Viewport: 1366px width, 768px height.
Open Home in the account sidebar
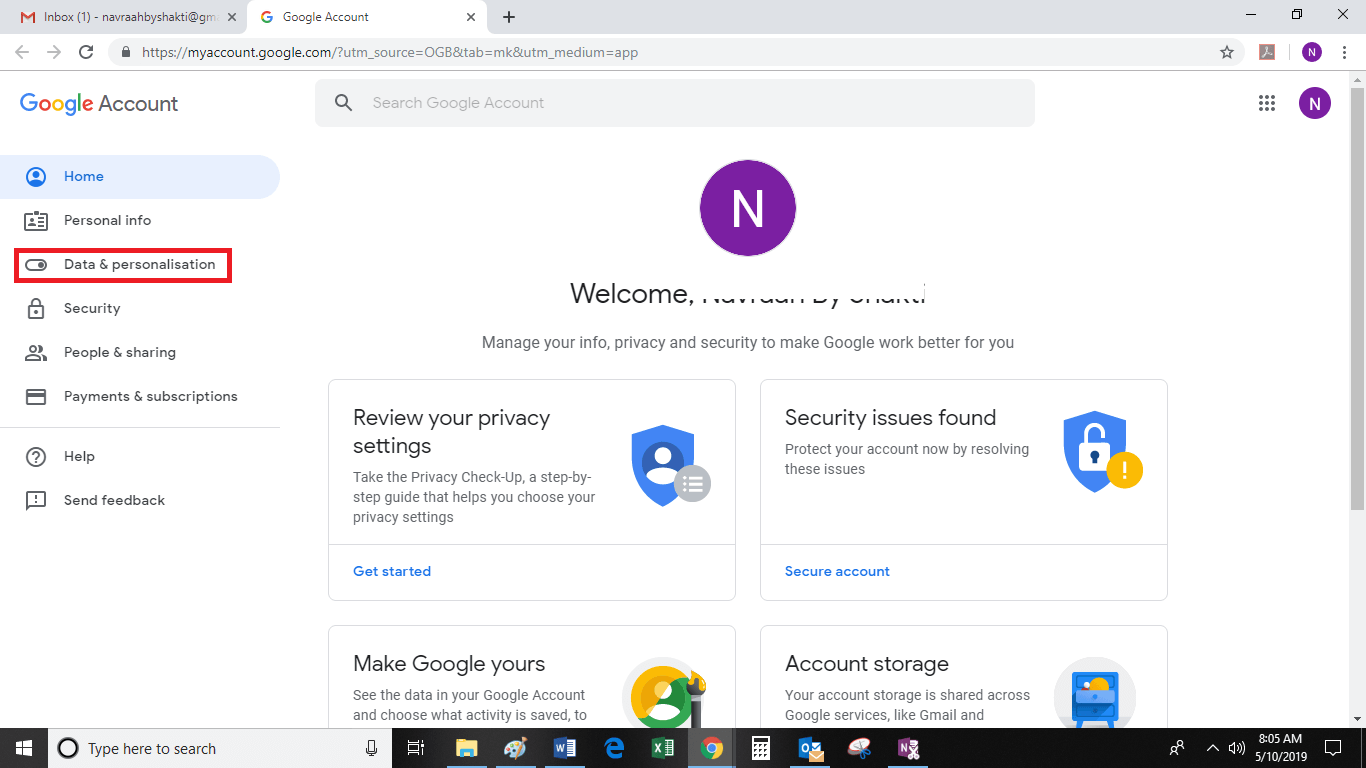(140, 177)
